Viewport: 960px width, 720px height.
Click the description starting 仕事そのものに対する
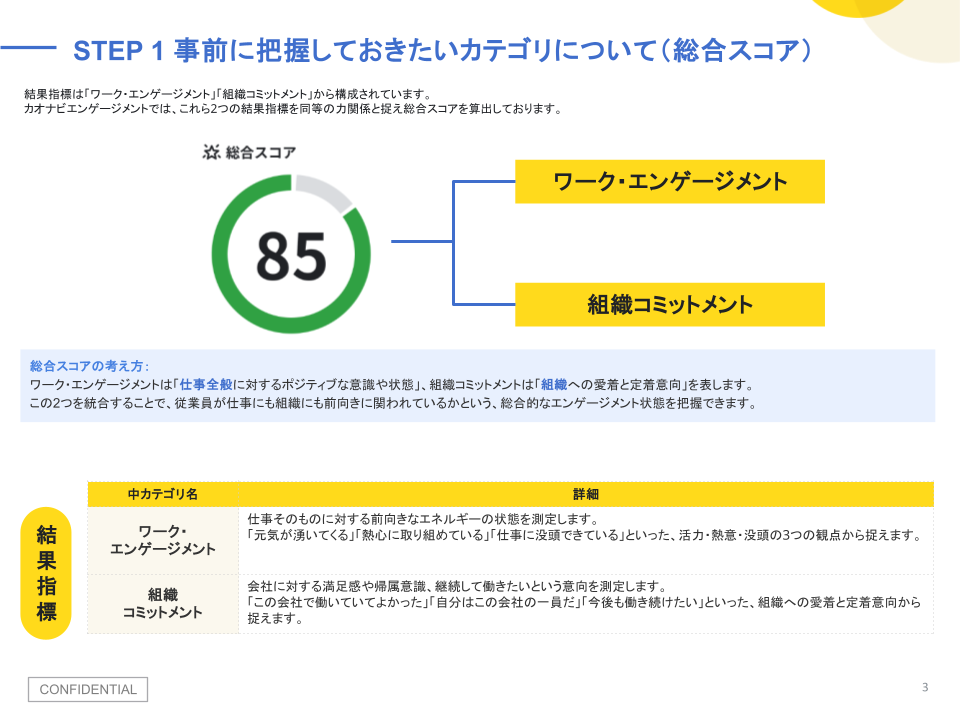pyautogui.click(x=586, y=527)
